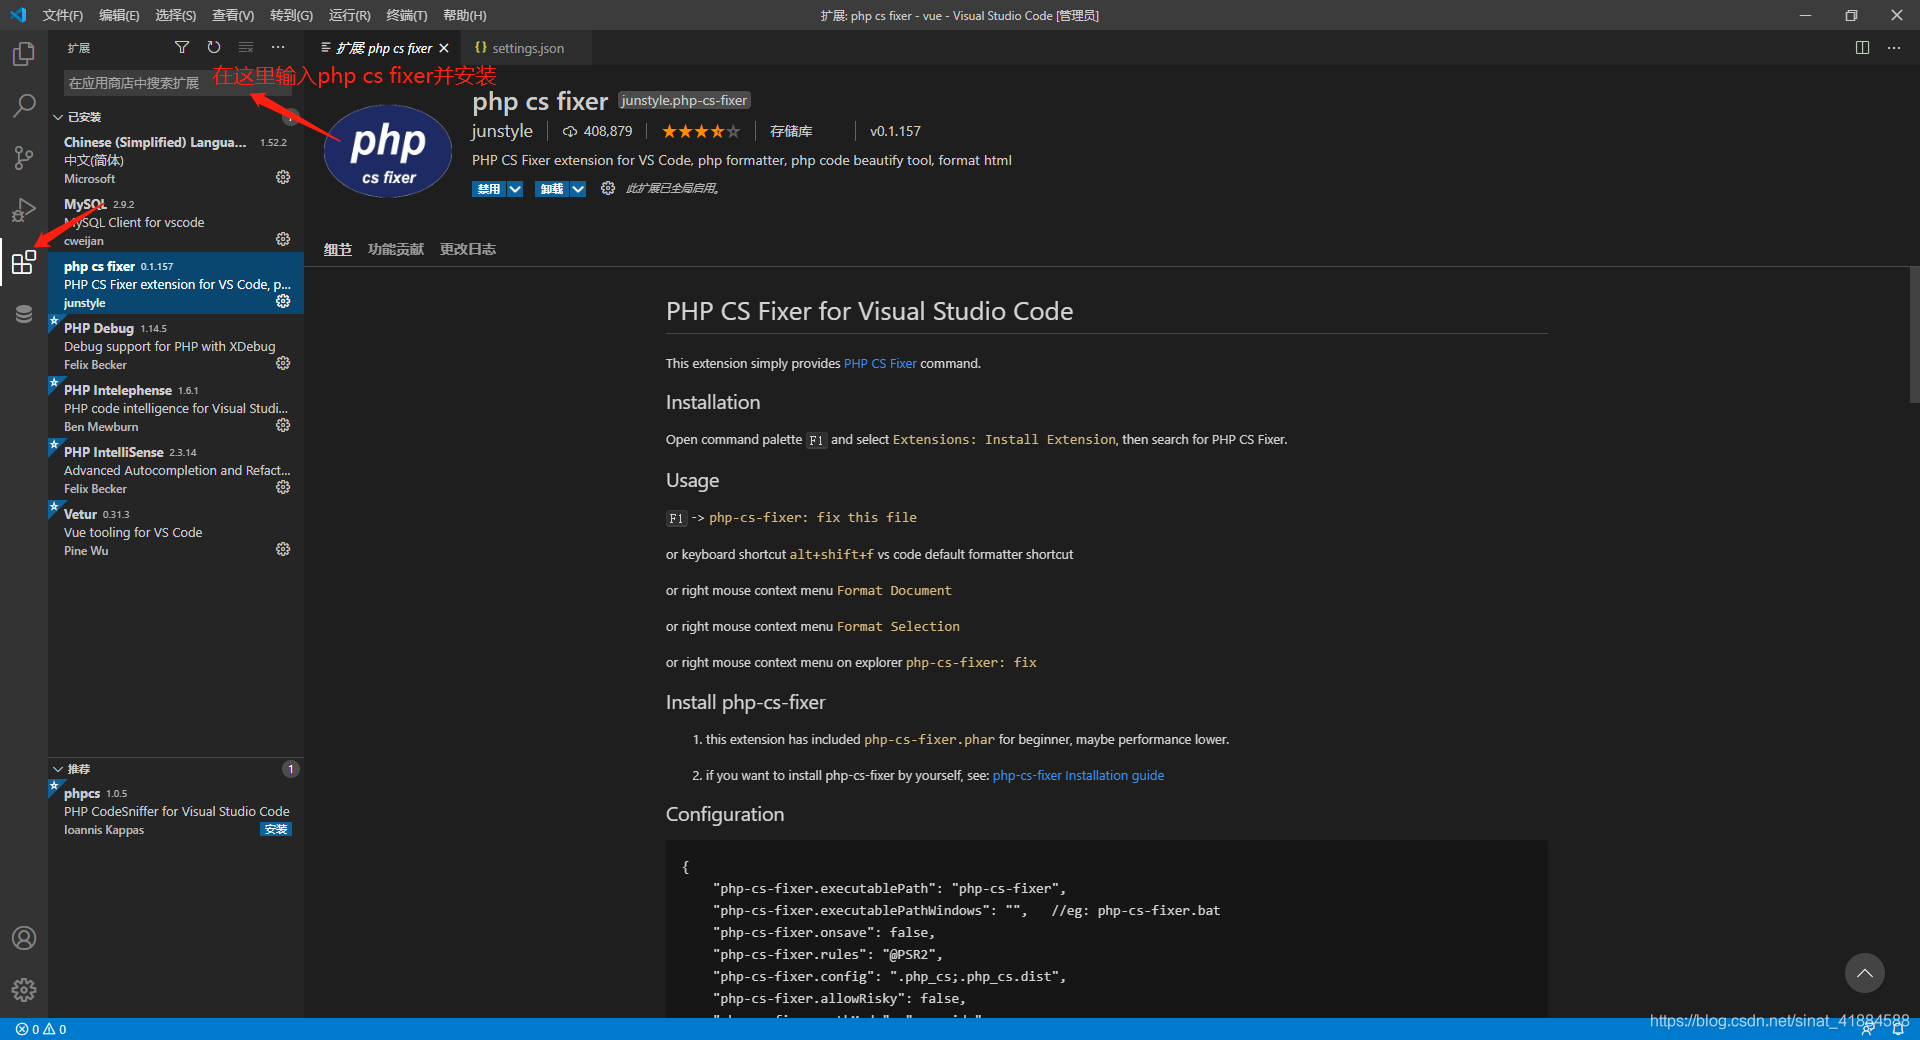Viewport: 1920px width, 1040px height.
Task: Open the Accounts icon in activity bar
Action: click(x=24, y=938)
